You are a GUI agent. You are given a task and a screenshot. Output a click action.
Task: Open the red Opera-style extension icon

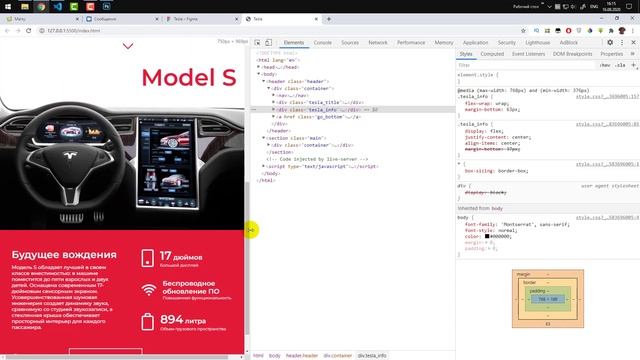[x=569, y=31]
